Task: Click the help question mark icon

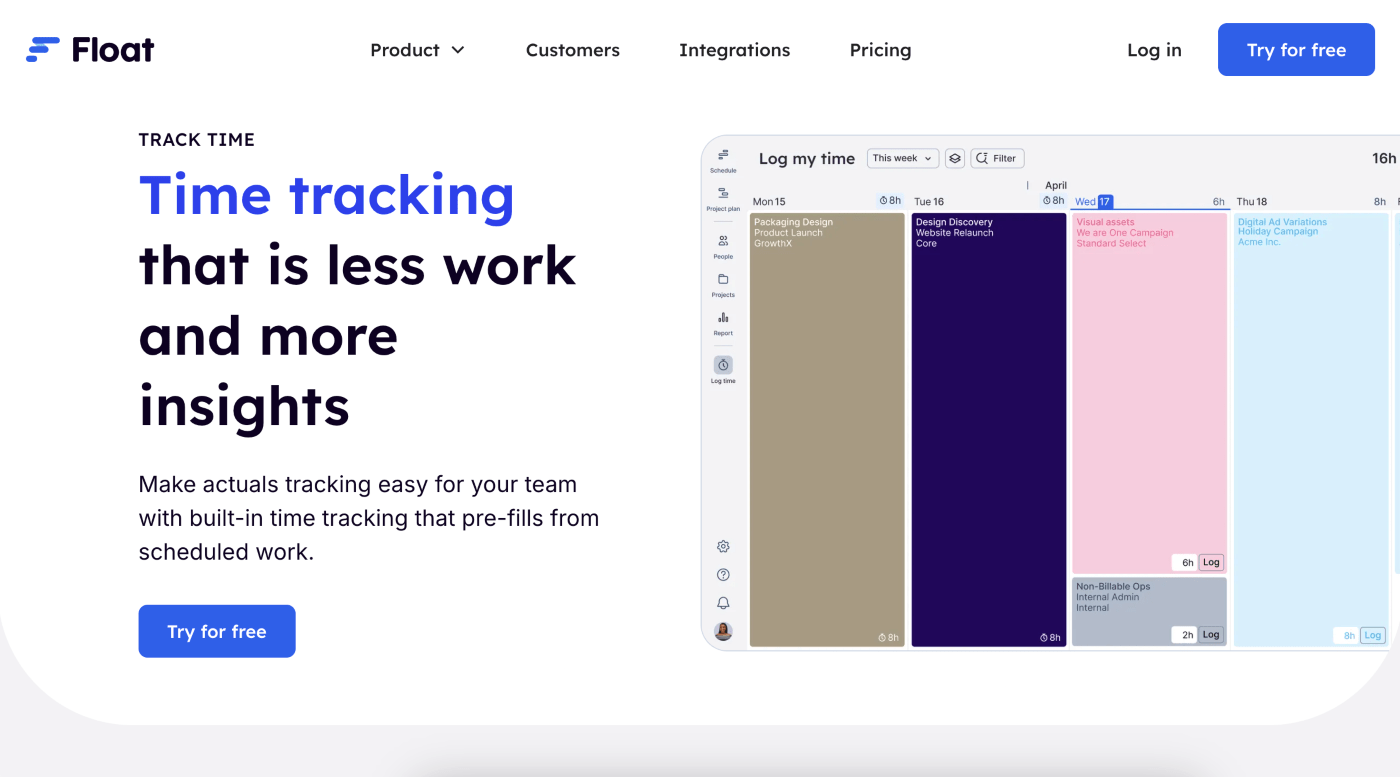Action: (x=723, y=575)
